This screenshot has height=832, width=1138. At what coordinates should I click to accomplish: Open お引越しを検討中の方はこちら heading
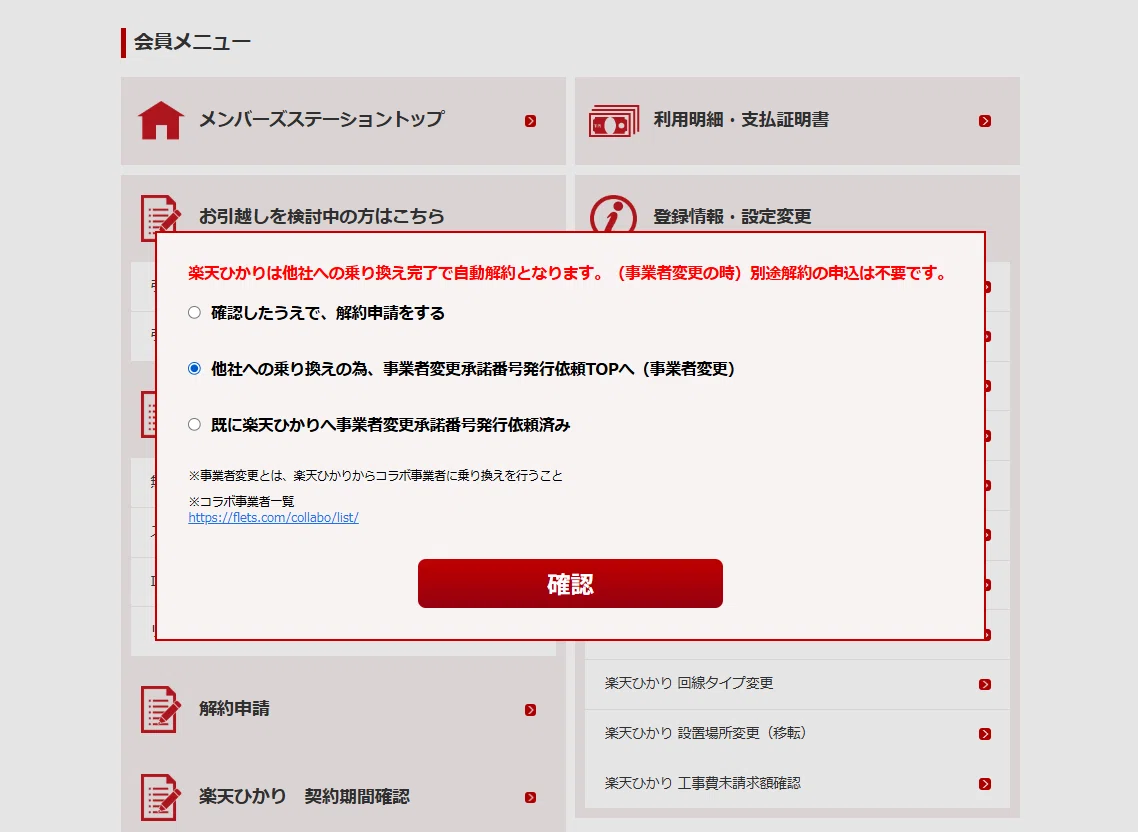pyautogui.click(x=322, y=216)
